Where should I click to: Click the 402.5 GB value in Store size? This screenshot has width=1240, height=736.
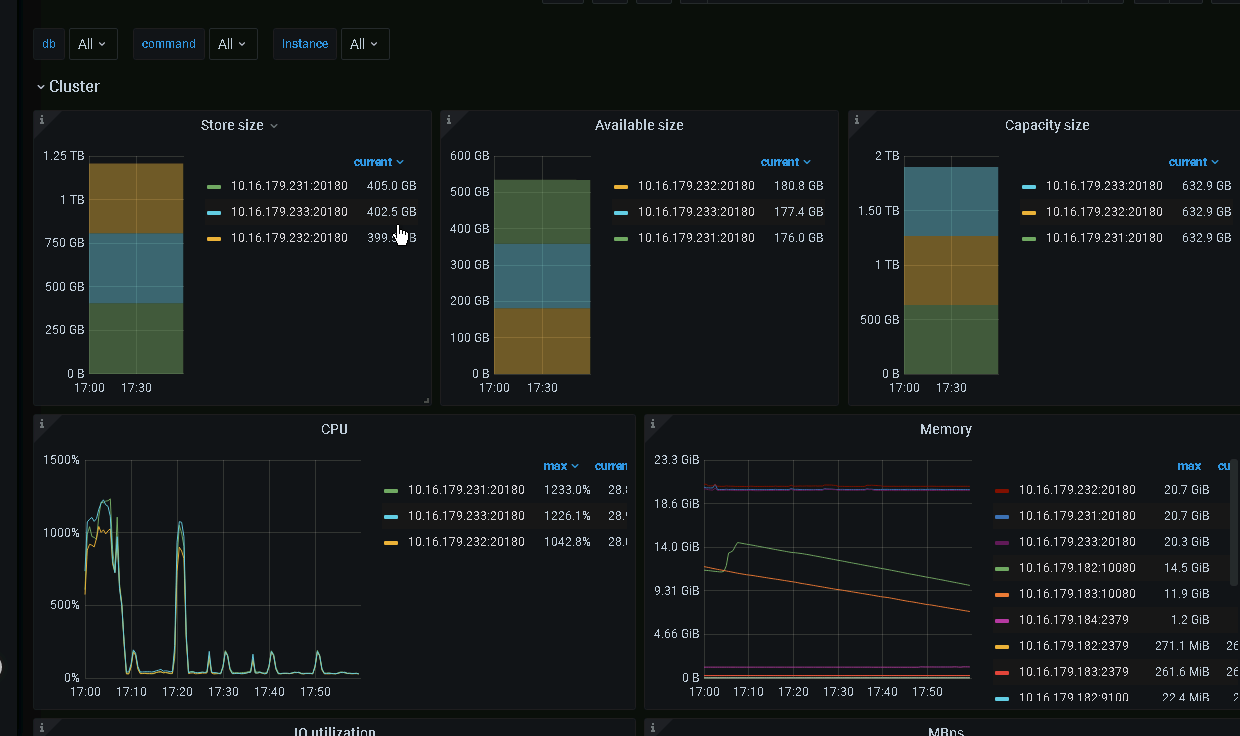click(391, 212)
